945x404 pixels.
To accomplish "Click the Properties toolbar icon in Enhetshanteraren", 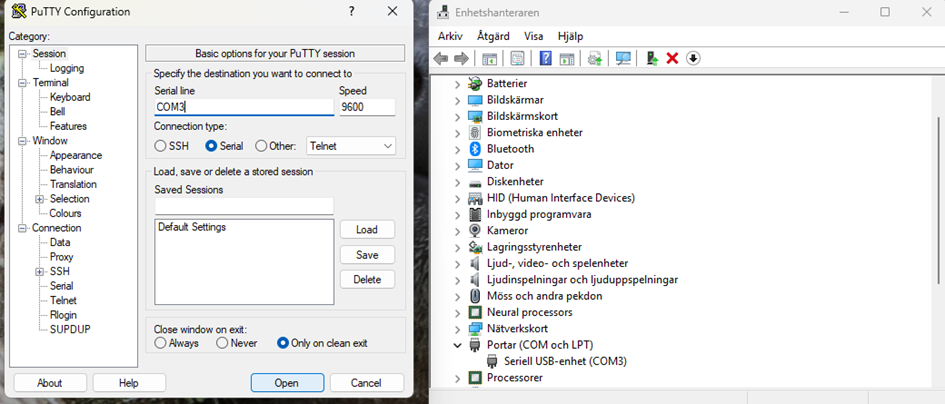I will 517,58.
